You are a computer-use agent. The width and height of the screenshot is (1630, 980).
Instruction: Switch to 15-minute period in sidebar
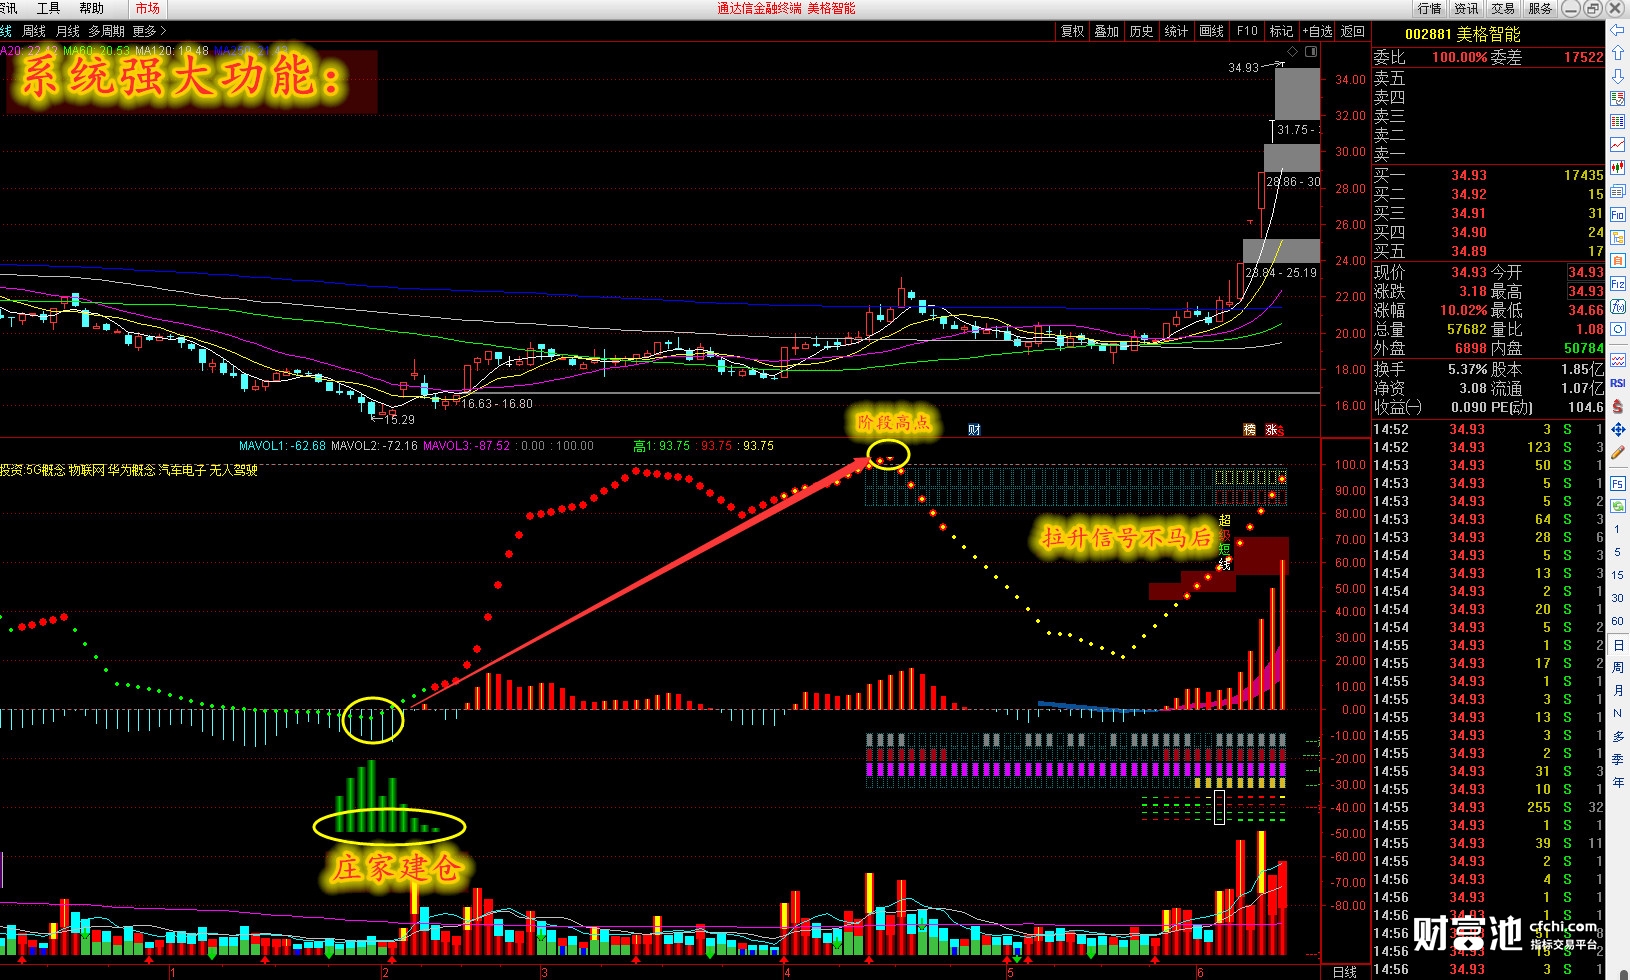click(x=1617, y=575)
